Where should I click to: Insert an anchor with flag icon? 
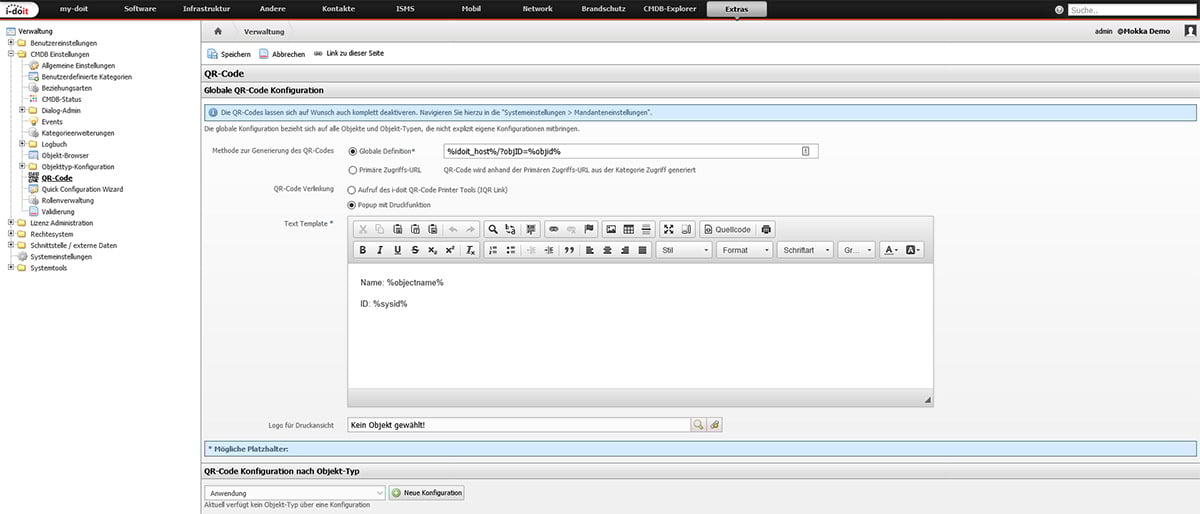point(589,229)
